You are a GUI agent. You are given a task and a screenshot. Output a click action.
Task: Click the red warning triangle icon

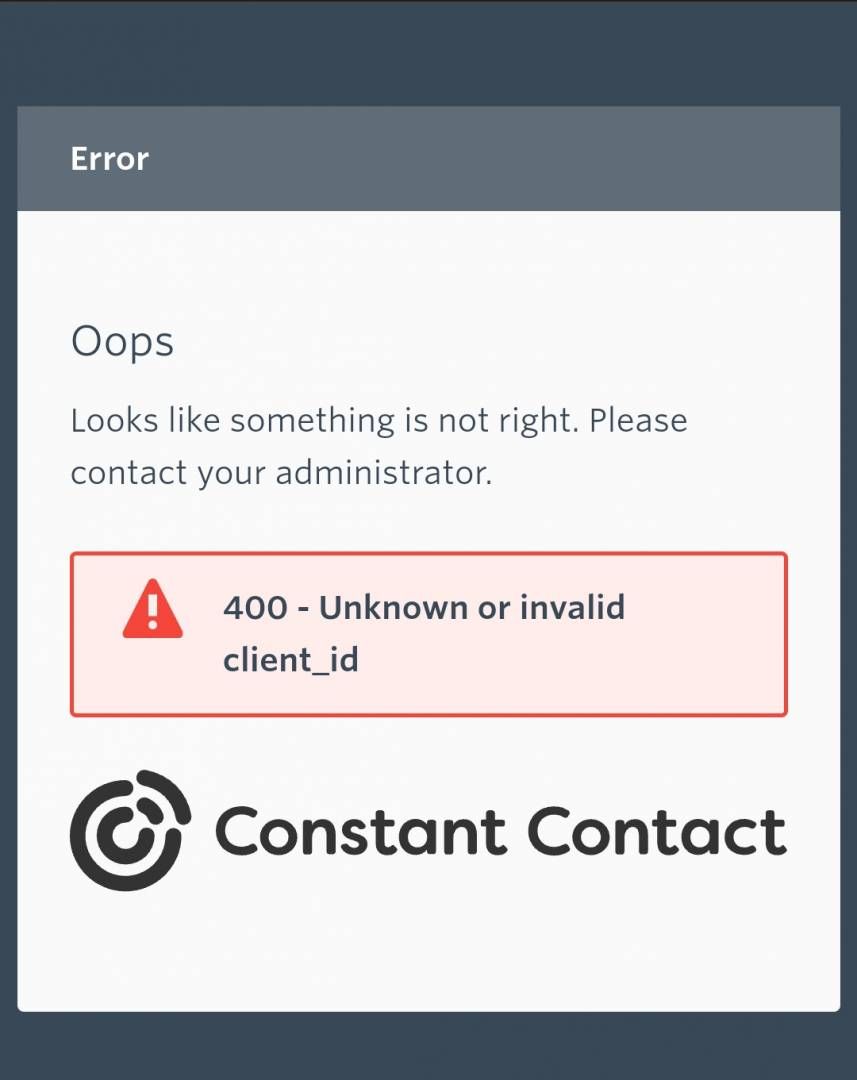pyautogui.click(x=152, y=608)
